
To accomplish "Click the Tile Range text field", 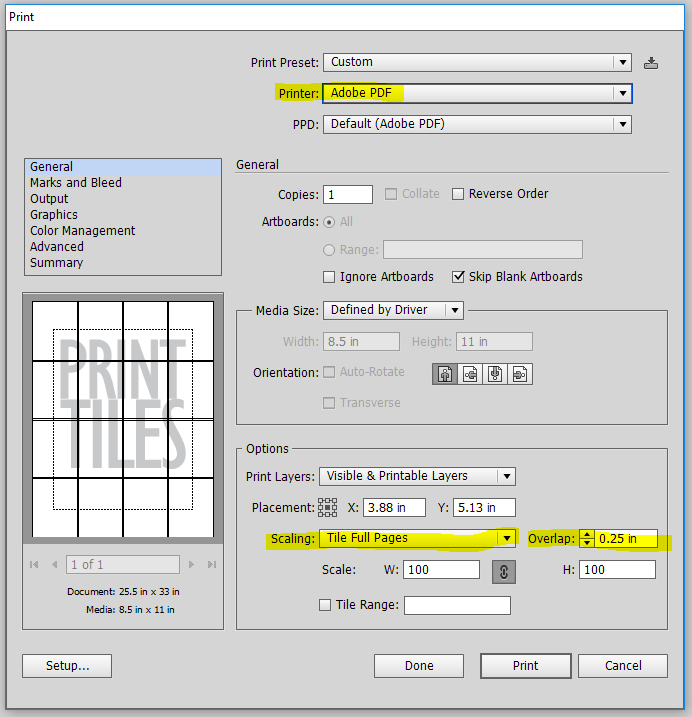I will [457, 605].
